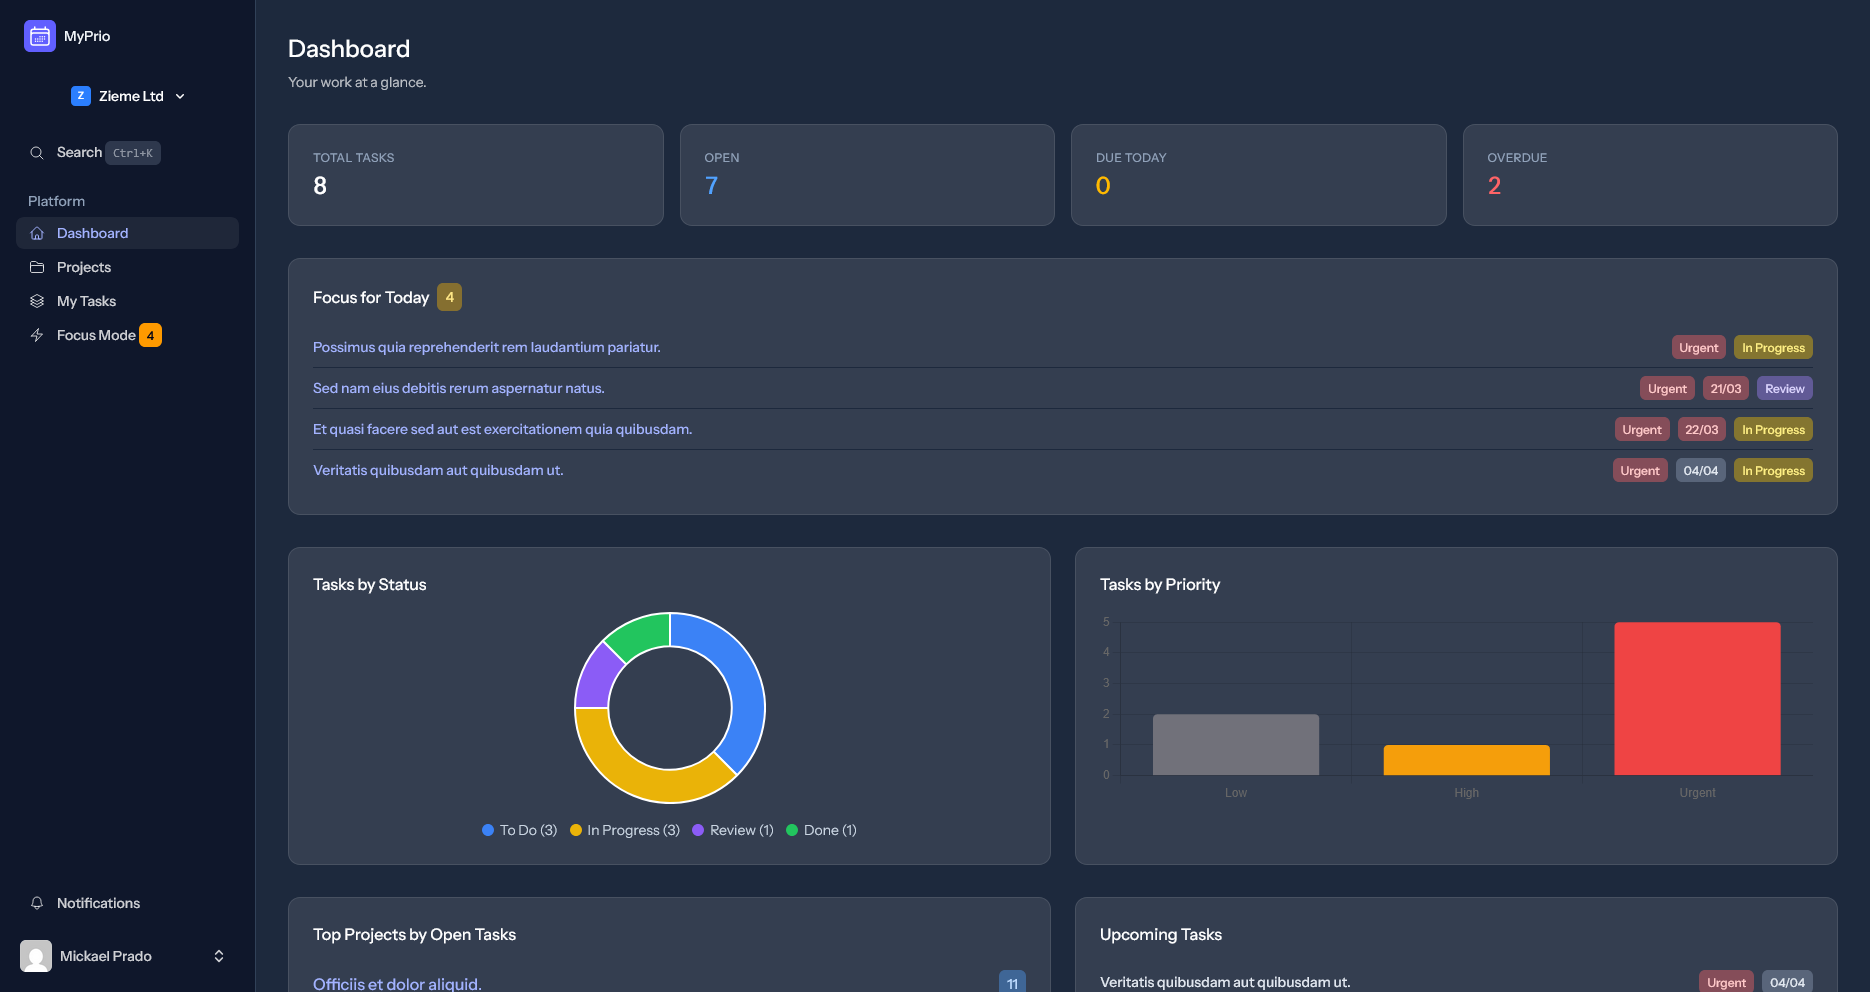
Task: Click the search magnifier icon
Action: 37,152
